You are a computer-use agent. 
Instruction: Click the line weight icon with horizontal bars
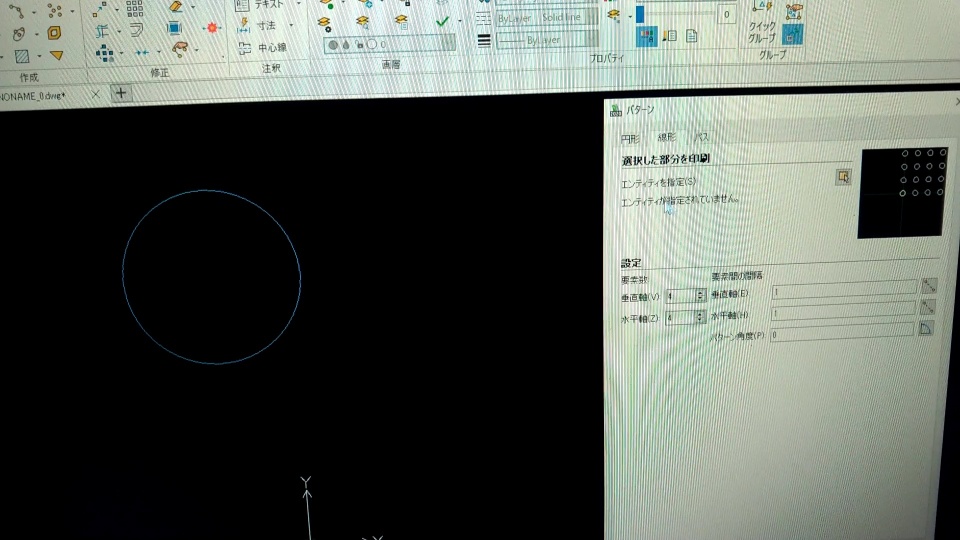484,41
